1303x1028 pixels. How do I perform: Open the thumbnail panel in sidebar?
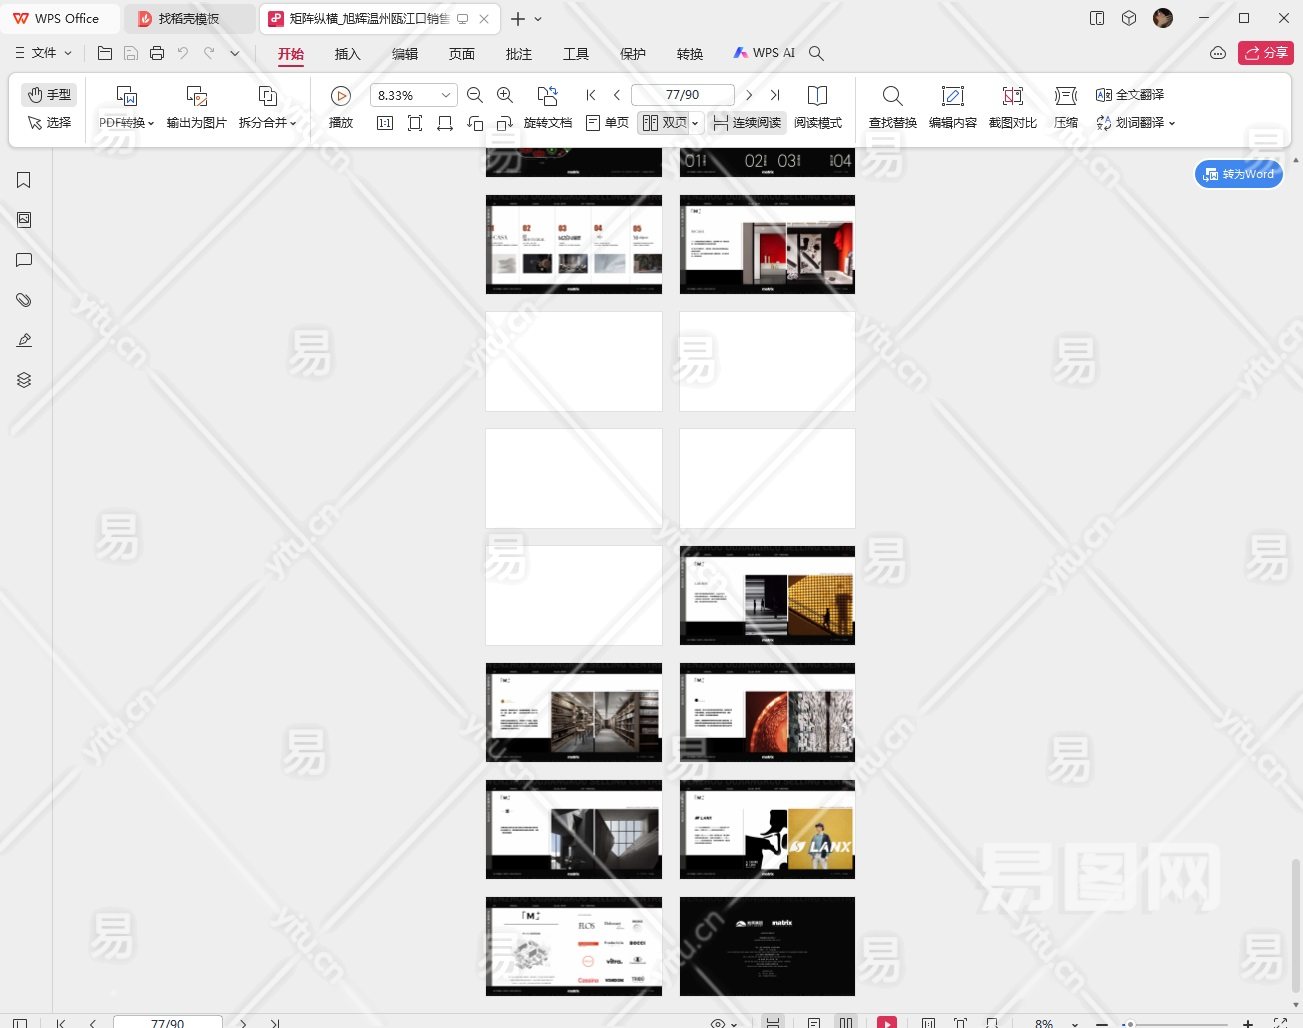[24, 220]
